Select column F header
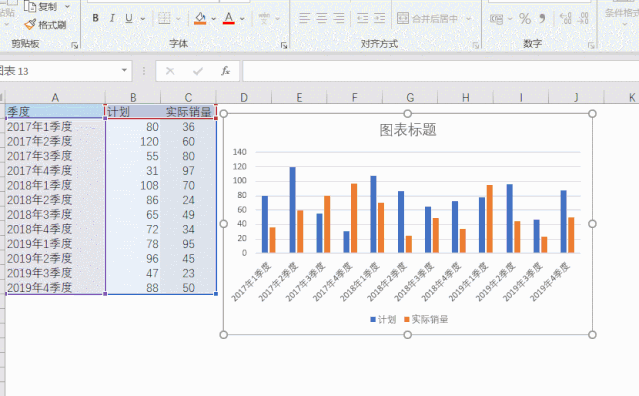The height and width of the screenshot is (396, 639). (x=354, y=97)
